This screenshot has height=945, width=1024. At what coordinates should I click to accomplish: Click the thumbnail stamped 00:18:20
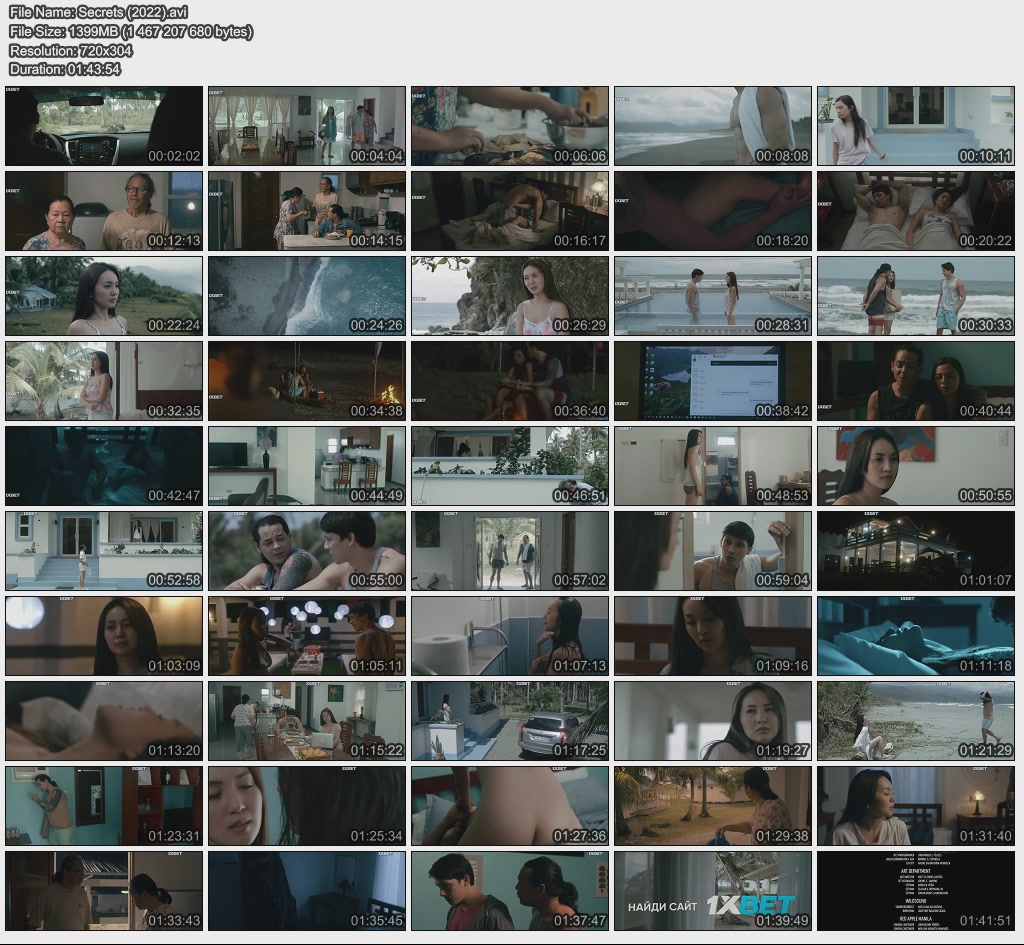pos(712,211)
